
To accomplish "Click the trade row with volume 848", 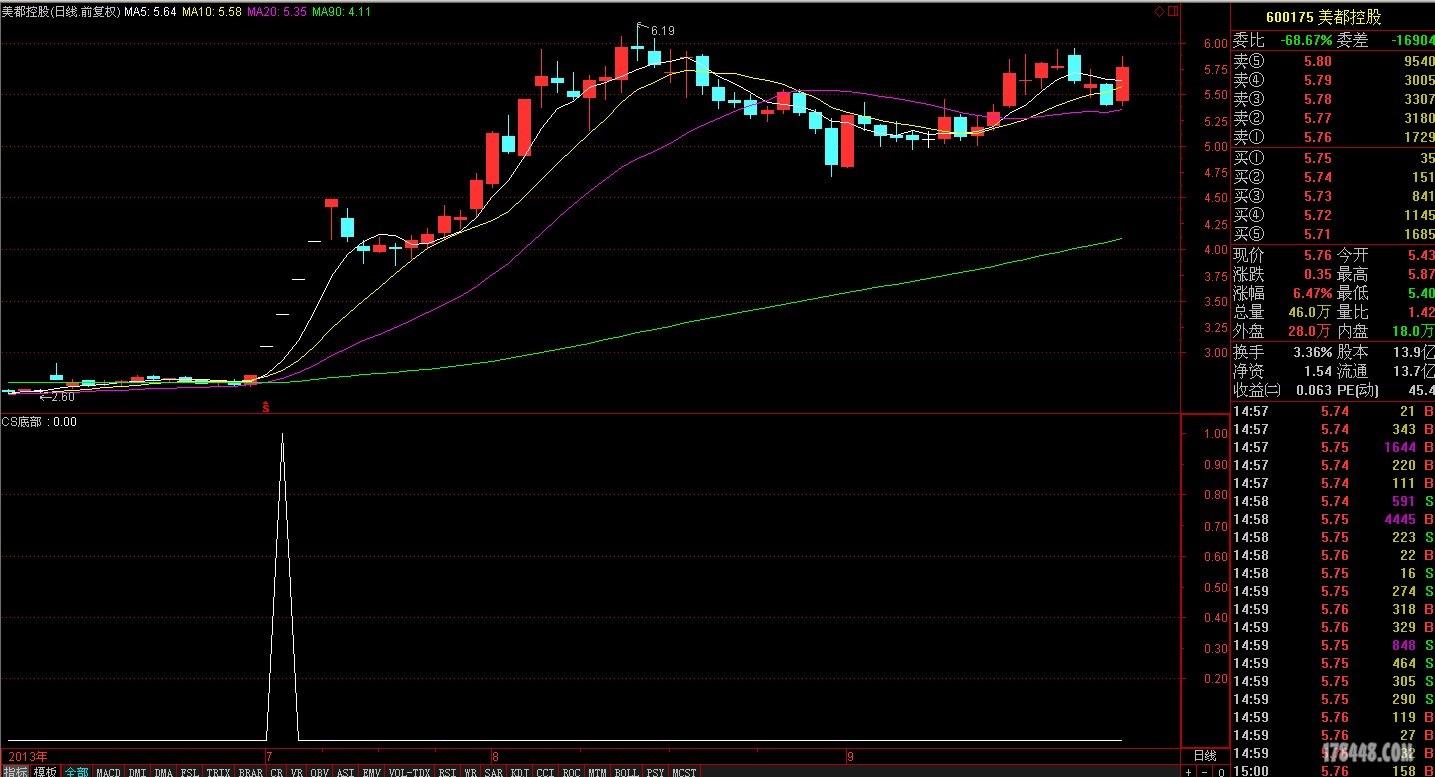I will pyautogui.click(x=1332, y=645).
